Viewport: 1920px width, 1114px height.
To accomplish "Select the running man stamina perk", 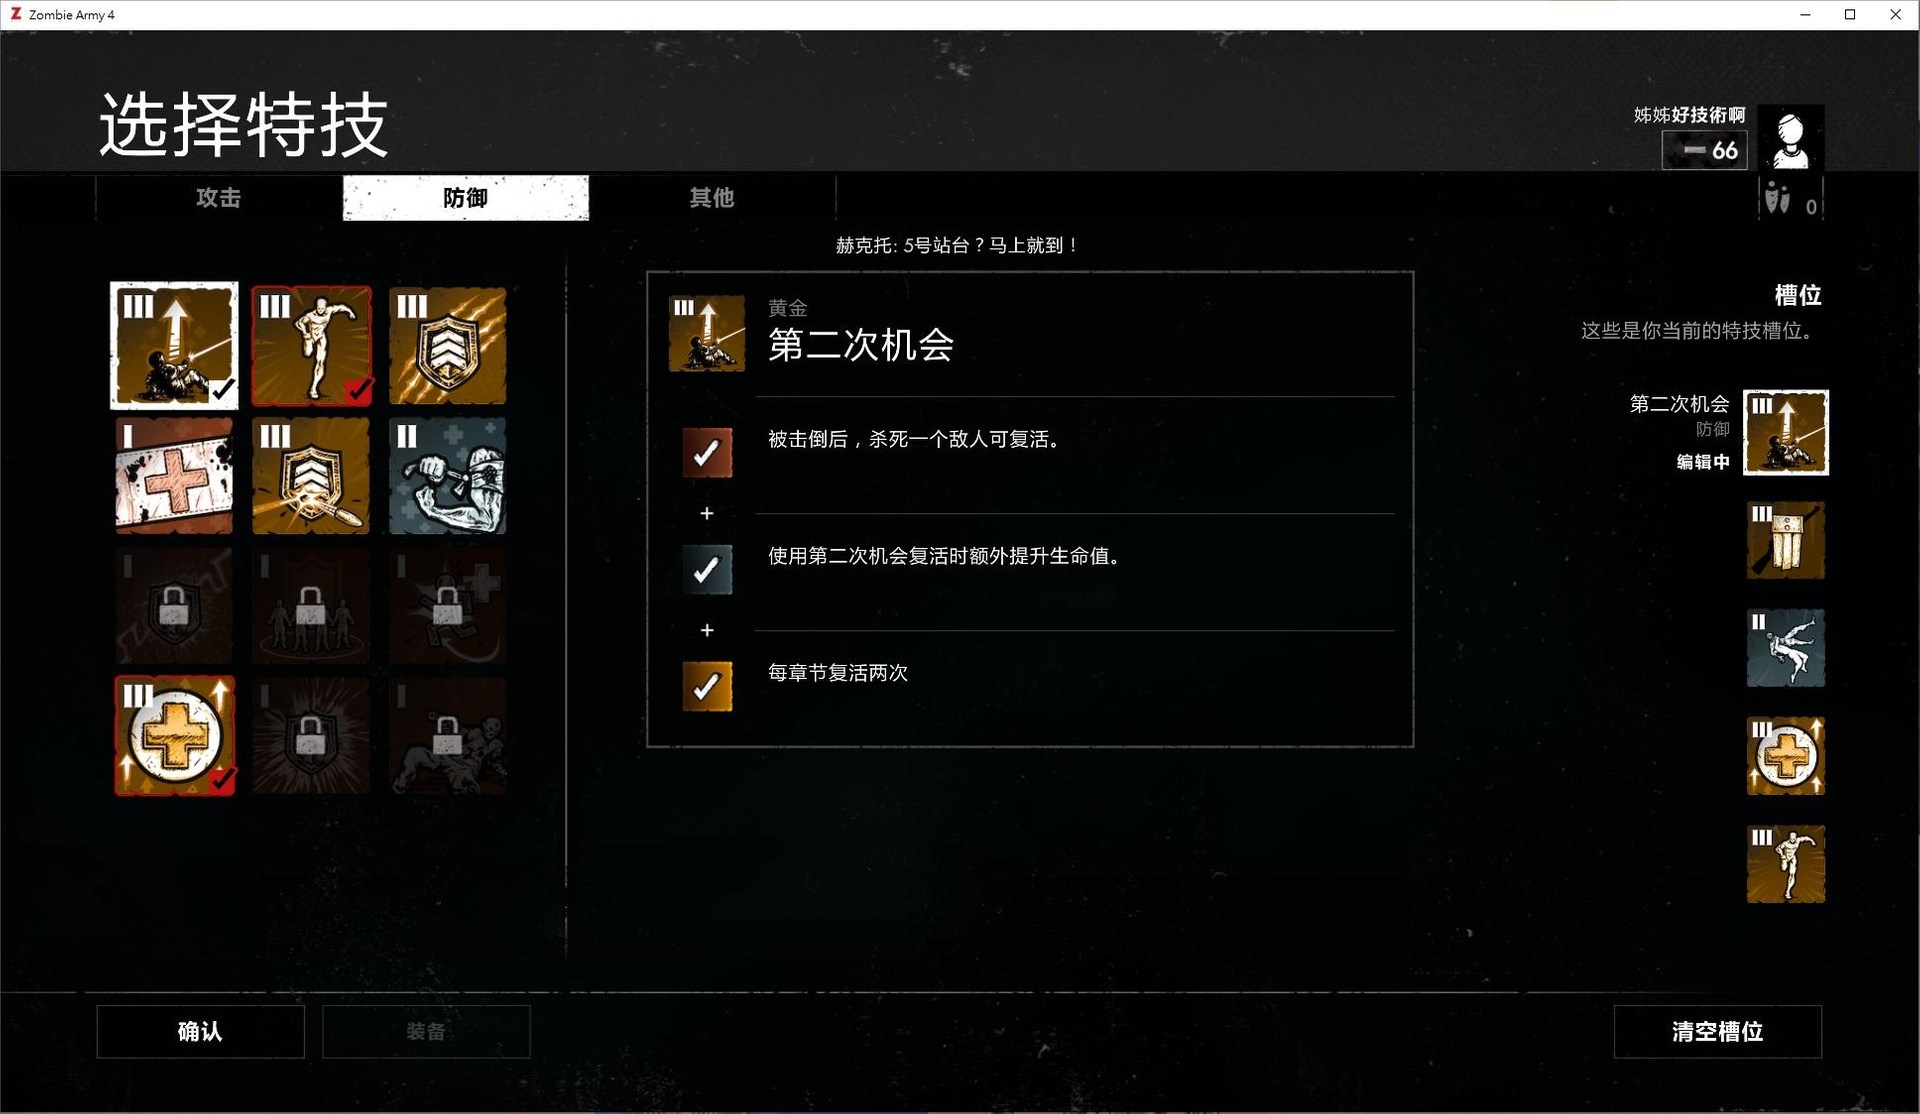I will 311,345.
